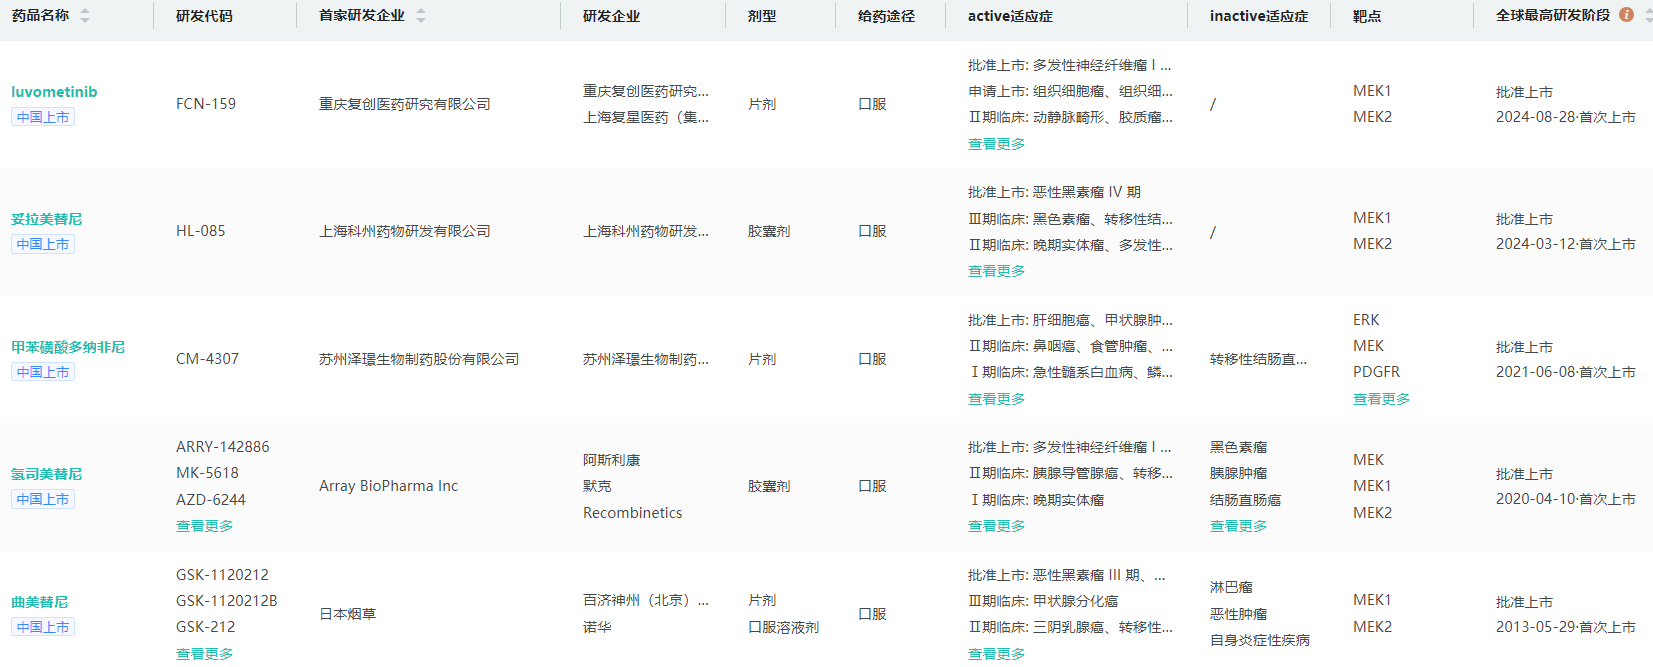Expand 查看更多 under PDGFR targets

coord(1381,399)
